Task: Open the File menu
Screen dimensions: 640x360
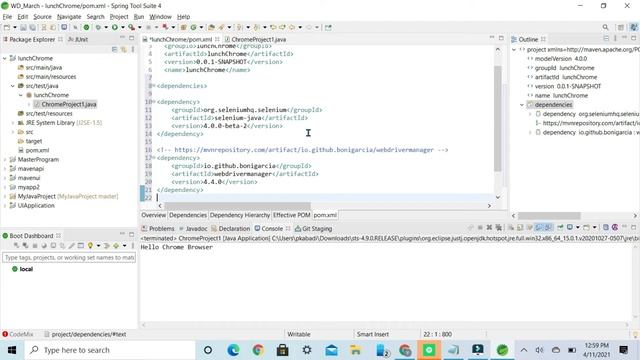Action: point(7,17)
